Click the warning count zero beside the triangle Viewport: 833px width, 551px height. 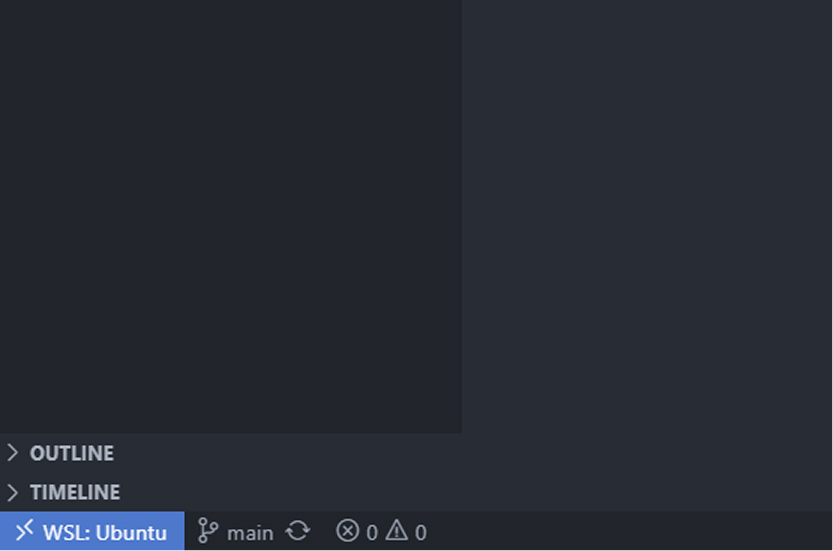421,533
